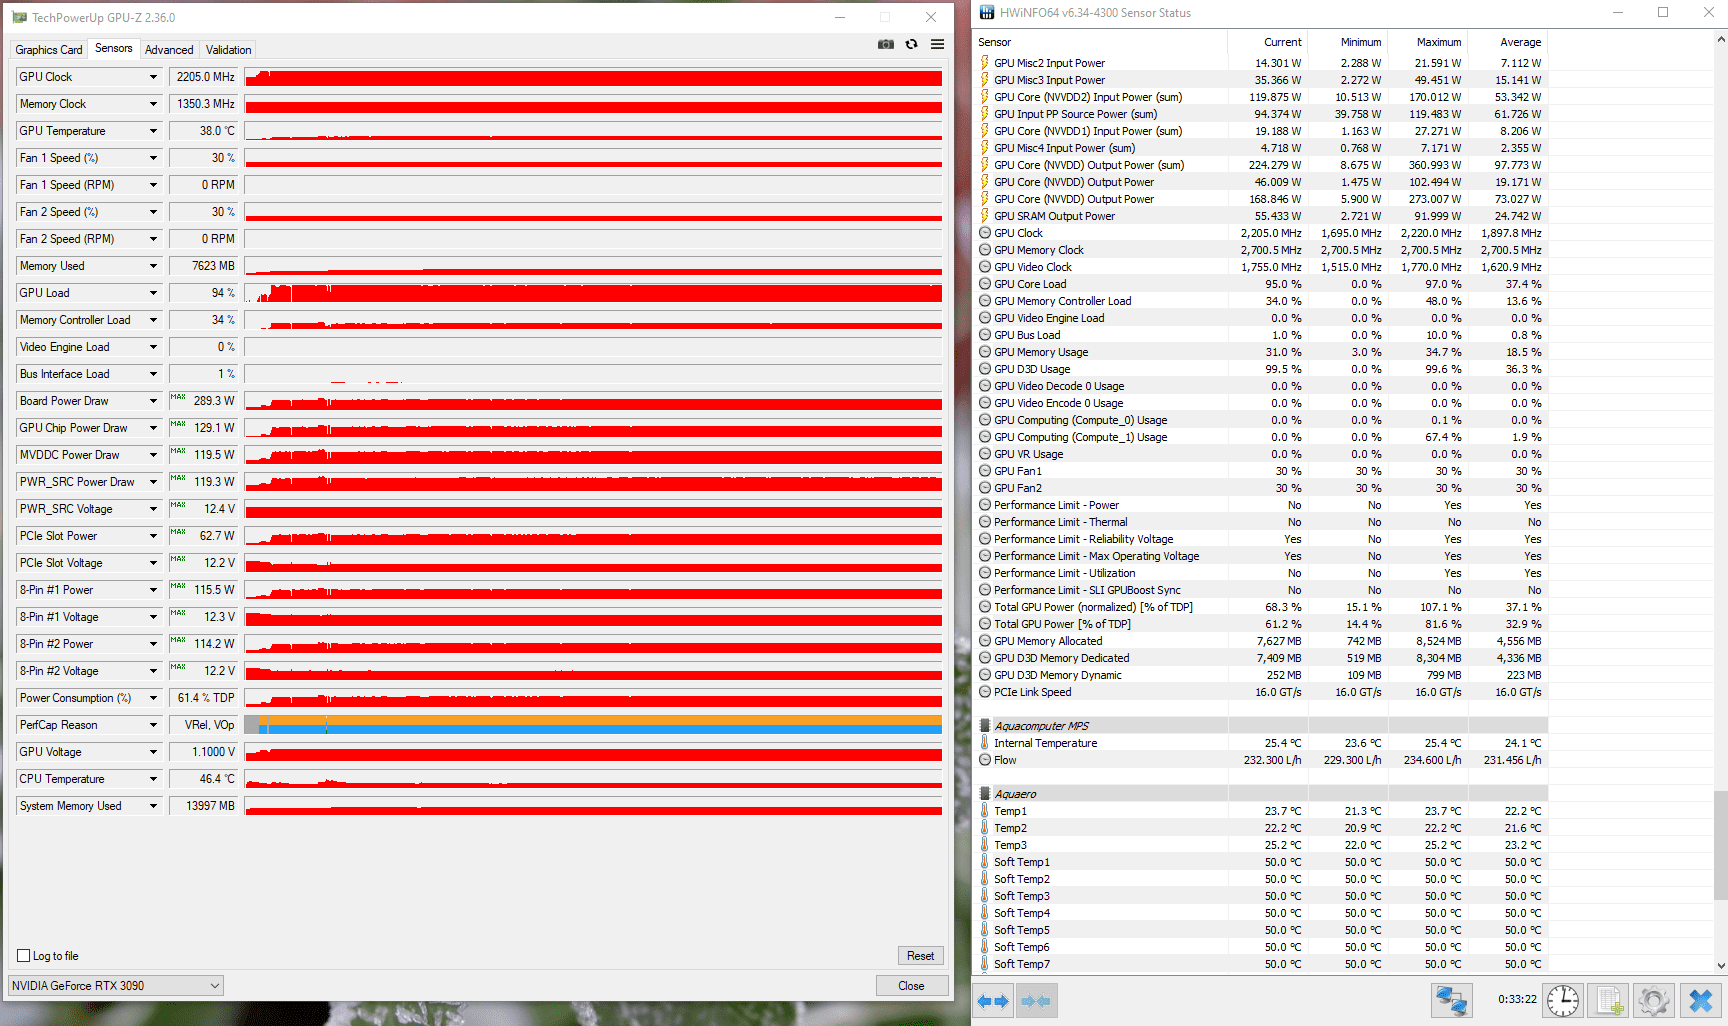Click the thermometer icon beside Internal Temperature
1728x1026 pixels.
[x=985, y=743]
